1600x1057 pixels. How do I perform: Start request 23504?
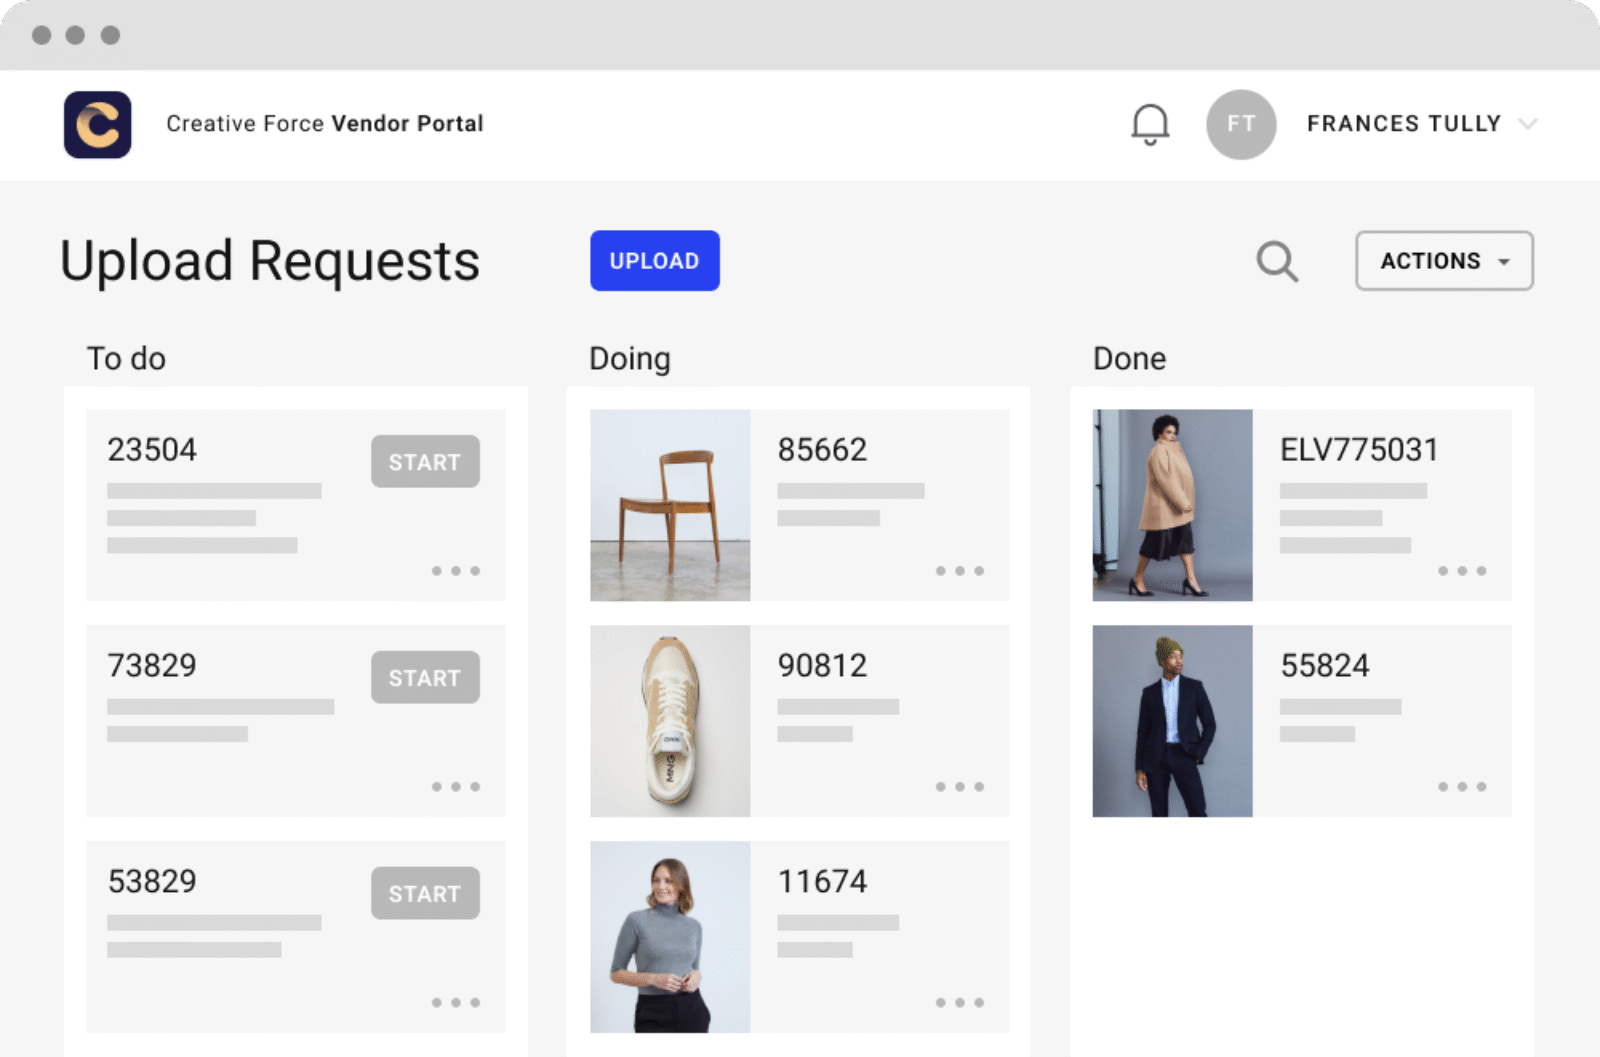click(x=425, y=462)
